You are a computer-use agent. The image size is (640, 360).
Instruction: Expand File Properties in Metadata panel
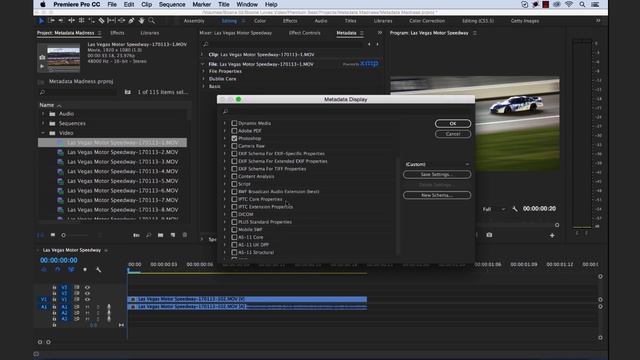click(203, 71)
